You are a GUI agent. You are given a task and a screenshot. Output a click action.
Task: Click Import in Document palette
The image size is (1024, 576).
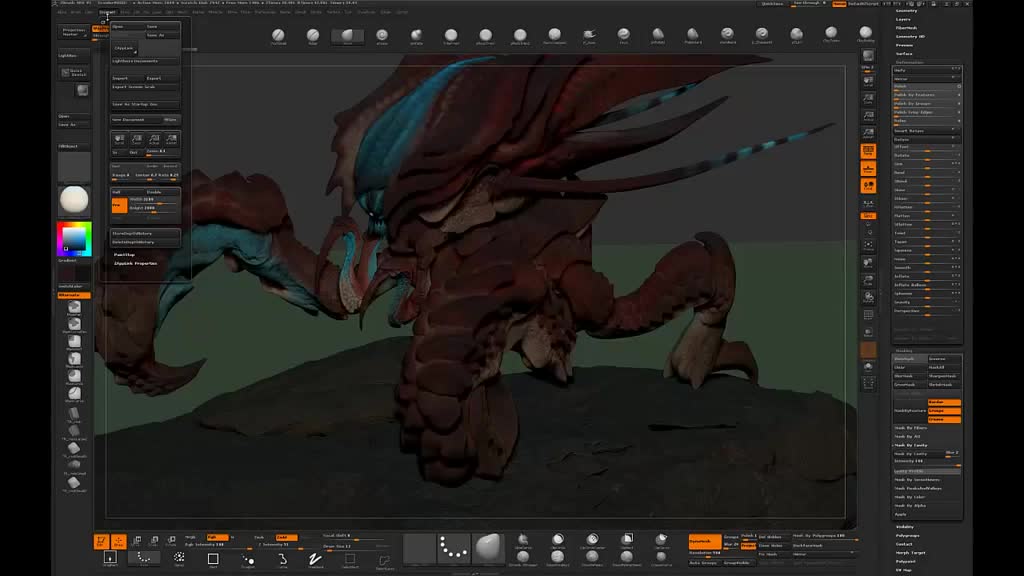tap(127, 78)
